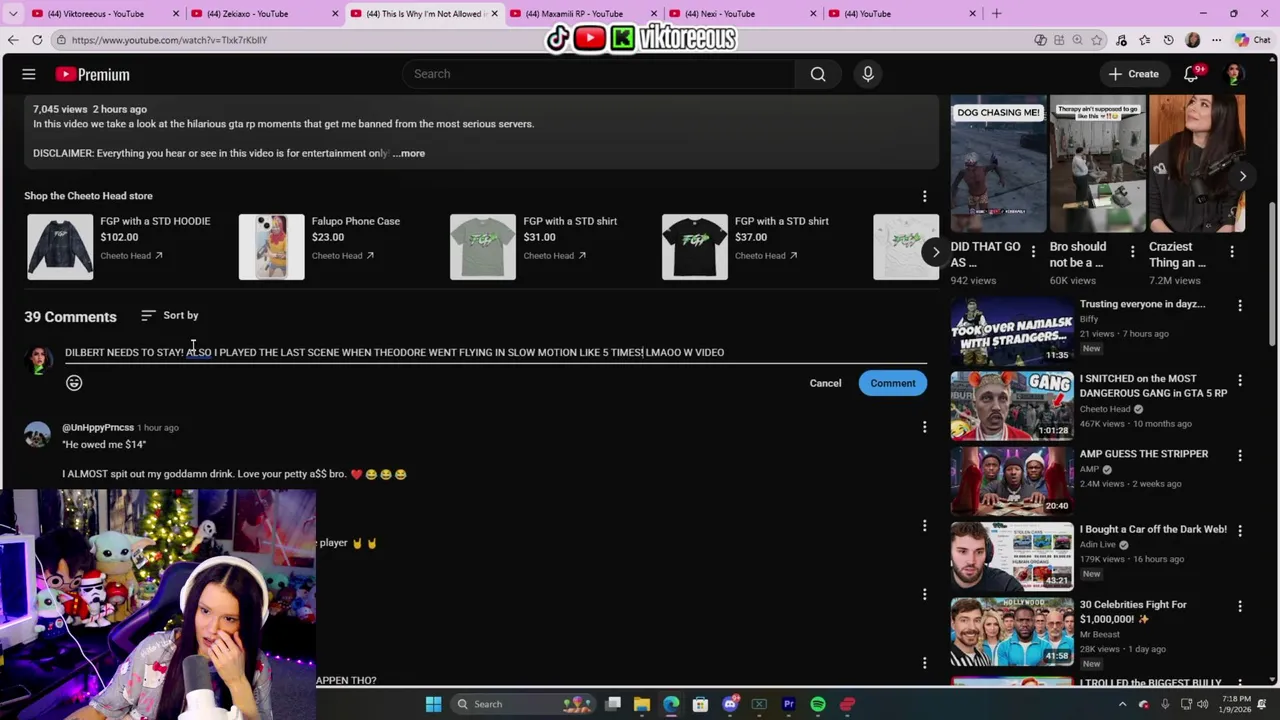This screenshot has width=1280, height=720.
Task: Open the DOG CHASING ME short
Action: point(998,164)
